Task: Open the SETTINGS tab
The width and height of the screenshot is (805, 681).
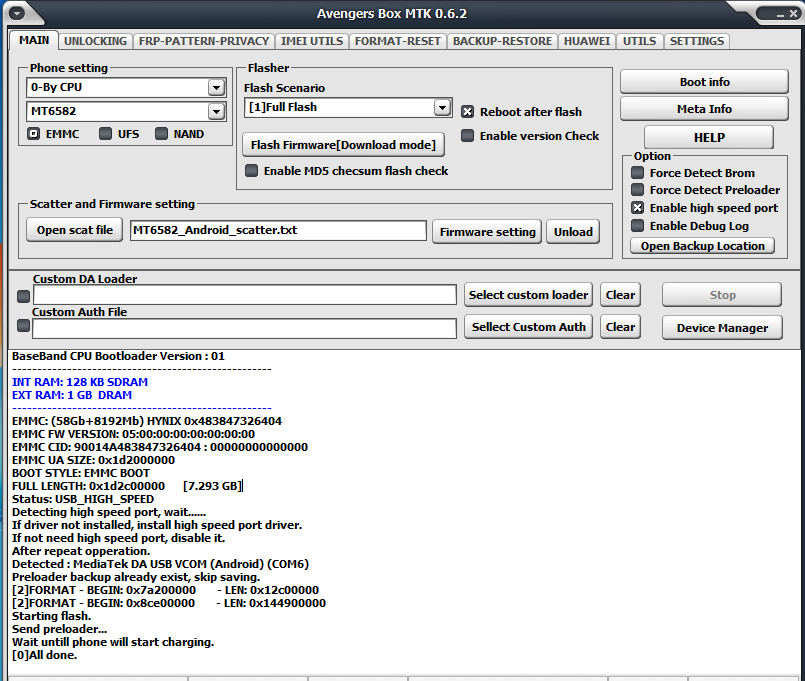Action: click(697, 41)
